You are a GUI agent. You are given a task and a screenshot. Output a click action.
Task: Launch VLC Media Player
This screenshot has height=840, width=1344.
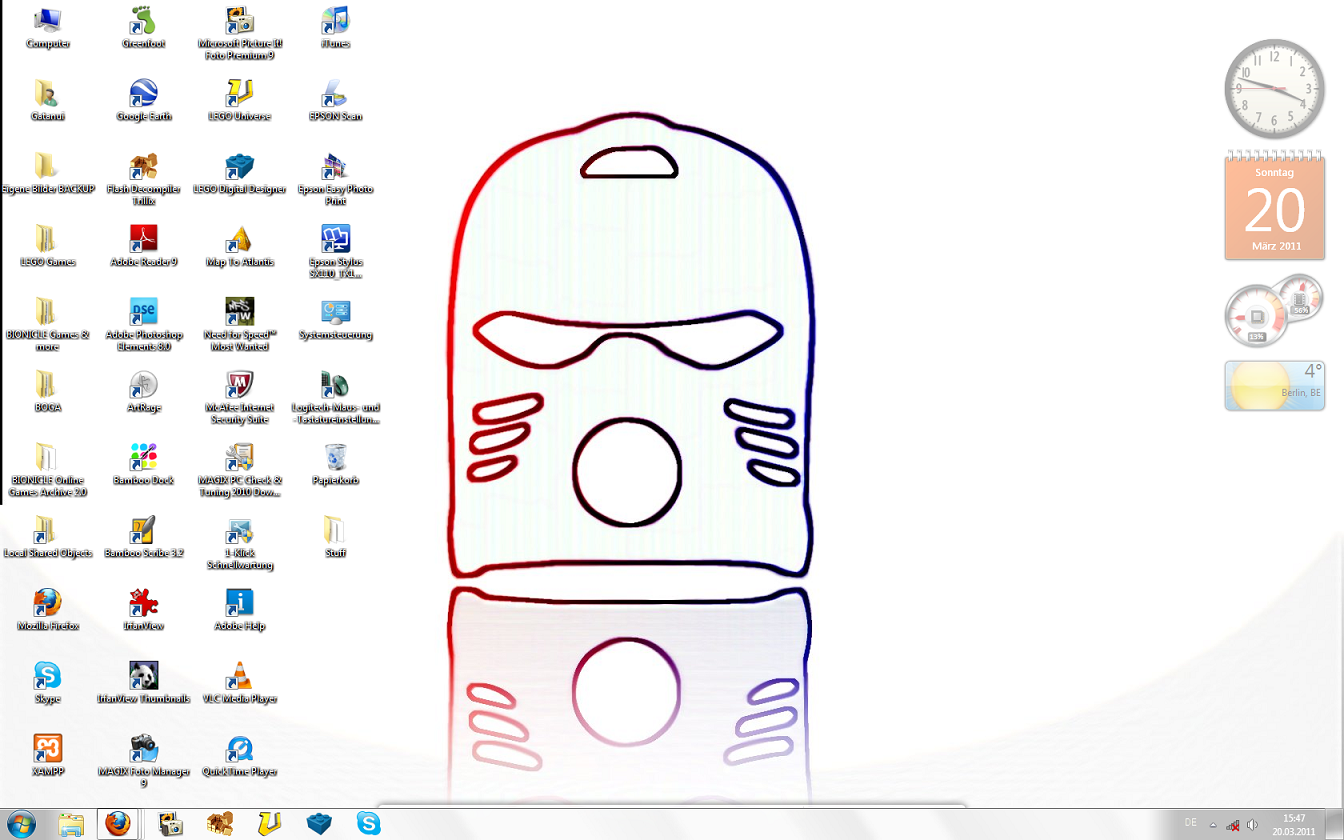(x=239, y=675)
